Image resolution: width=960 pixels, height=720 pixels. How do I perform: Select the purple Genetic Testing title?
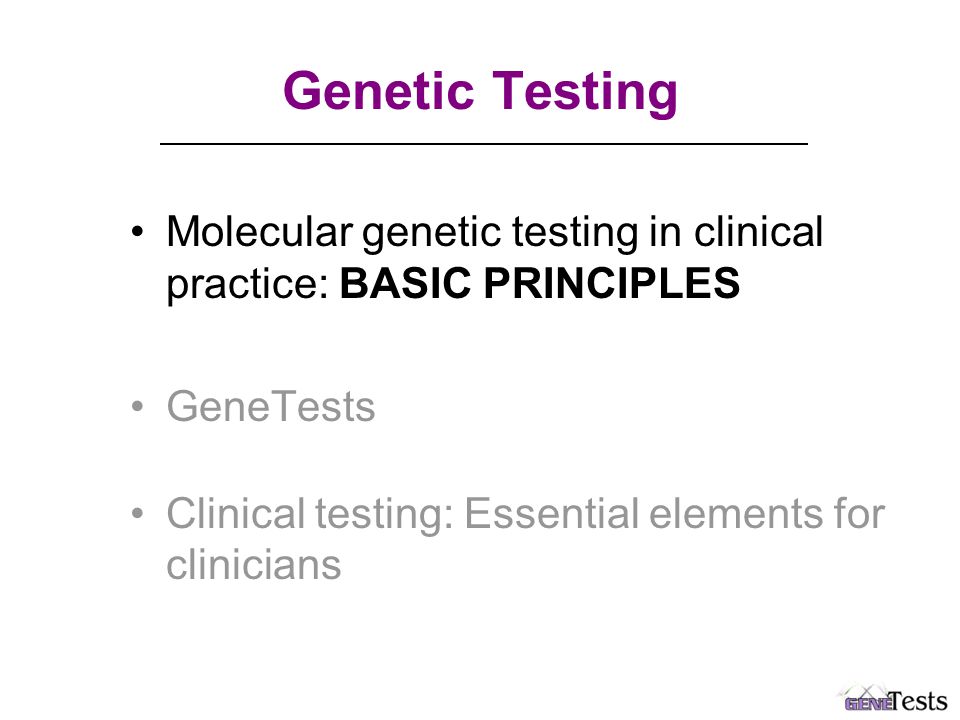(481, 92)
